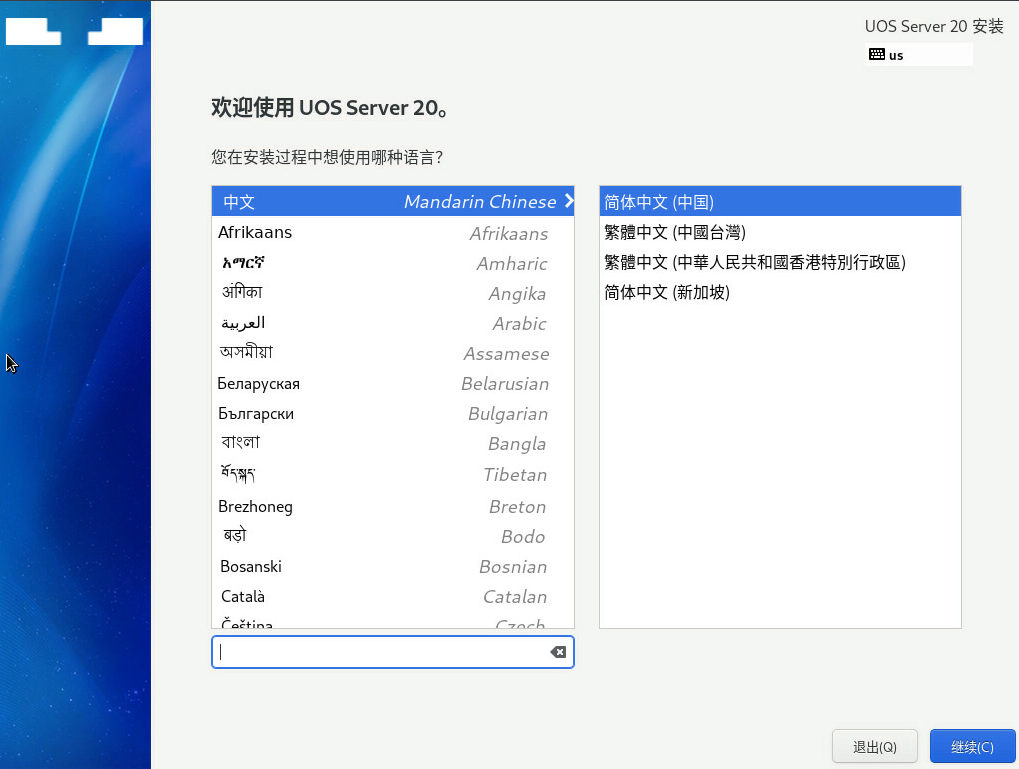Choose Brezhoneg (Breton) language

coord(393,506)
